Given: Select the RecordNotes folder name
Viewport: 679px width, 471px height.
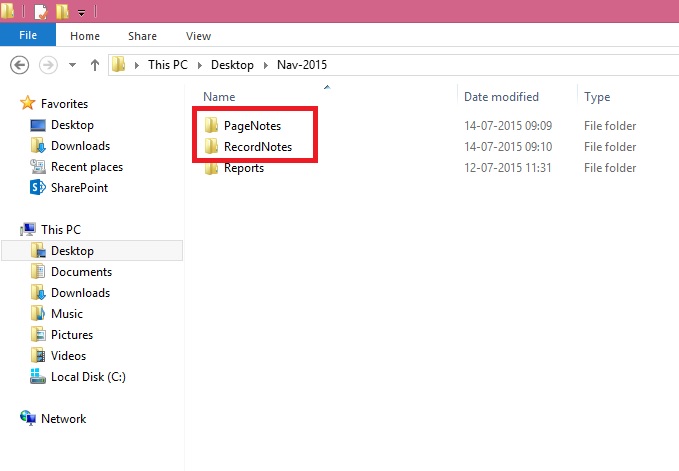Looking at the screenshot, I should pyautogui.click(x=258, y=147).
